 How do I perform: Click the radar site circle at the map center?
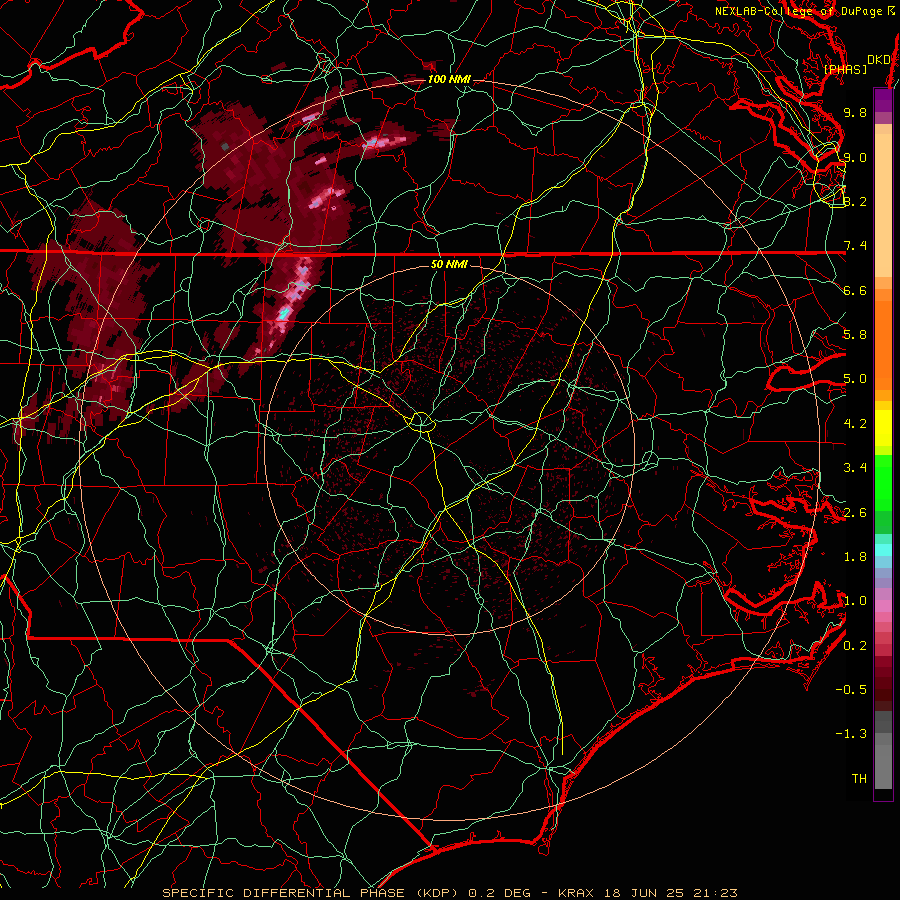click(x=421, y=422)
